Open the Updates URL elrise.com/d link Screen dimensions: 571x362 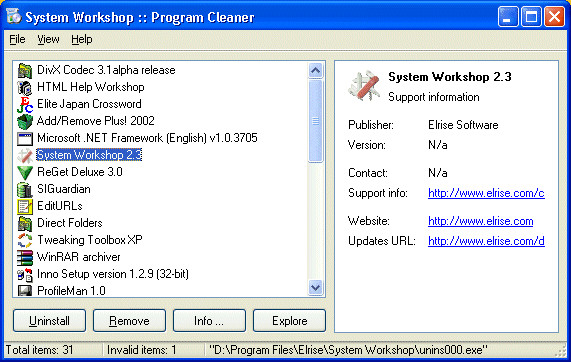click(486, 241)
